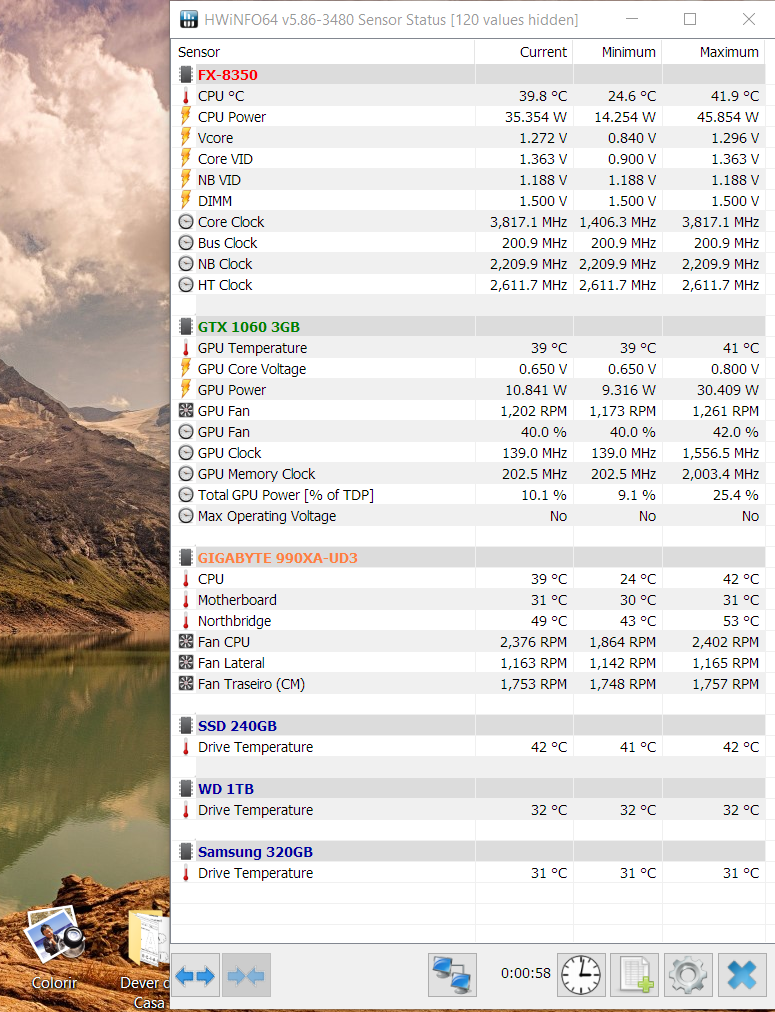Open the network remote monitoring icon
This screenshot has height=1012, width=775.
[452, 975]
